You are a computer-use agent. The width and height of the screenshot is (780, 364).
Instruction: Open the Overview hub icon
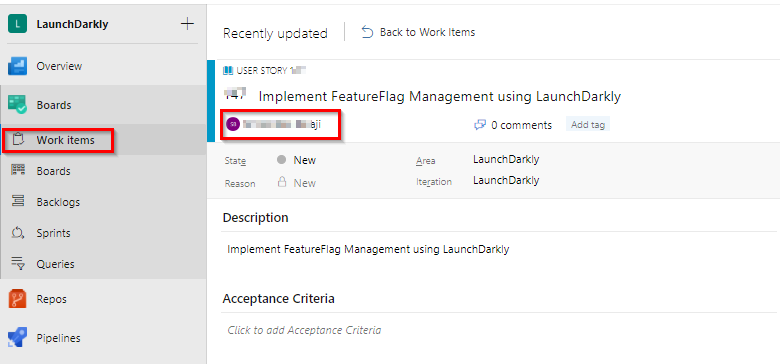coord(17,66)
